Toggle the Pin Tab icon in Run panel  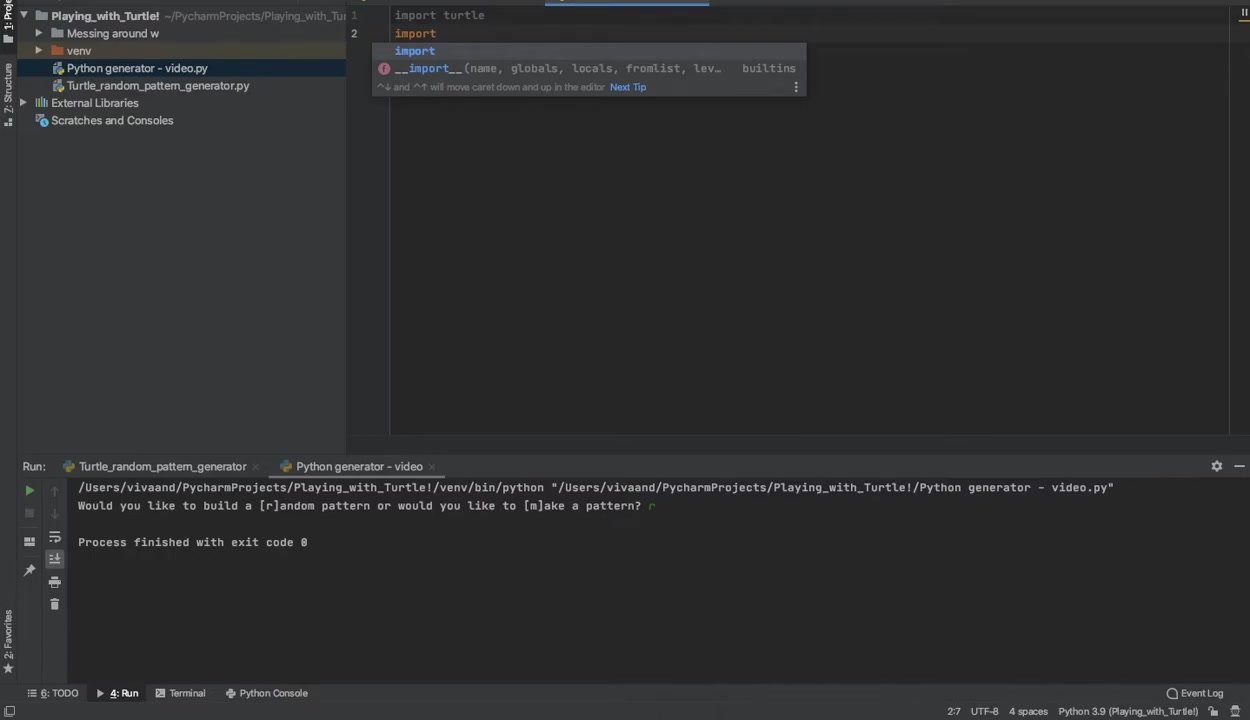29,570
